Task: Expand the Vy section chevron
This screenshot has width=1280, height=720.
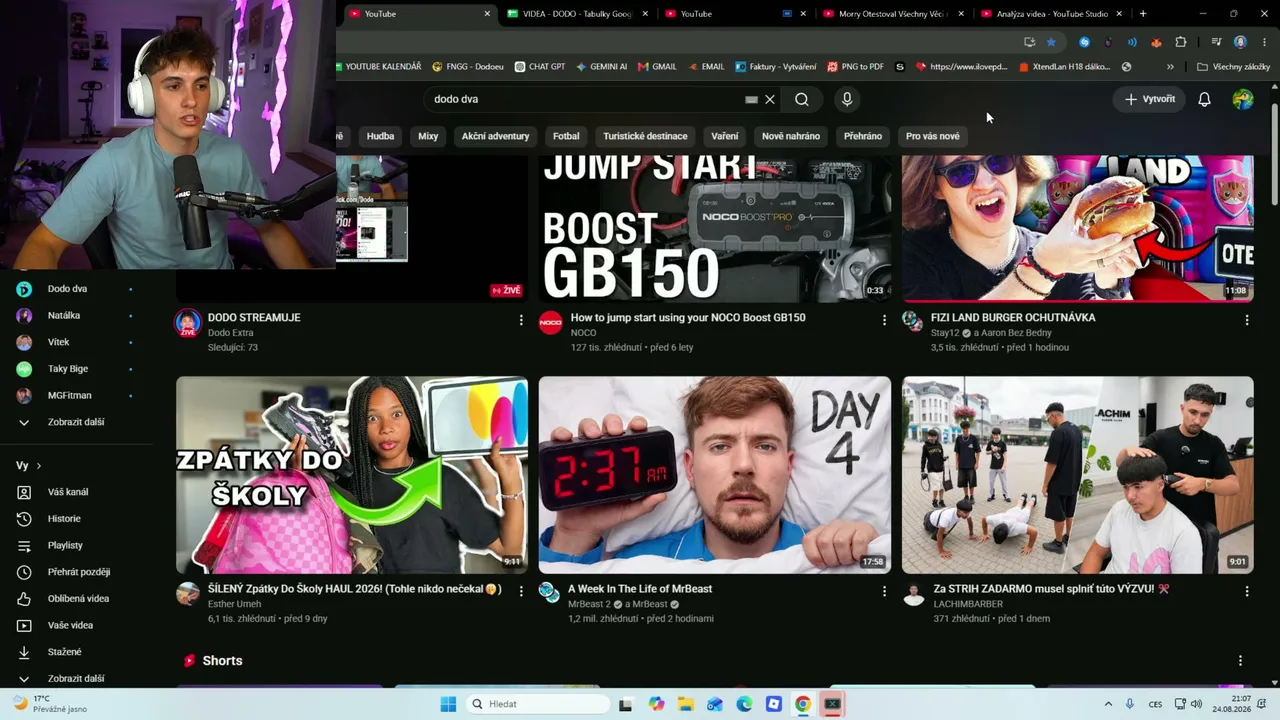Action: click(x=39, y=466)
